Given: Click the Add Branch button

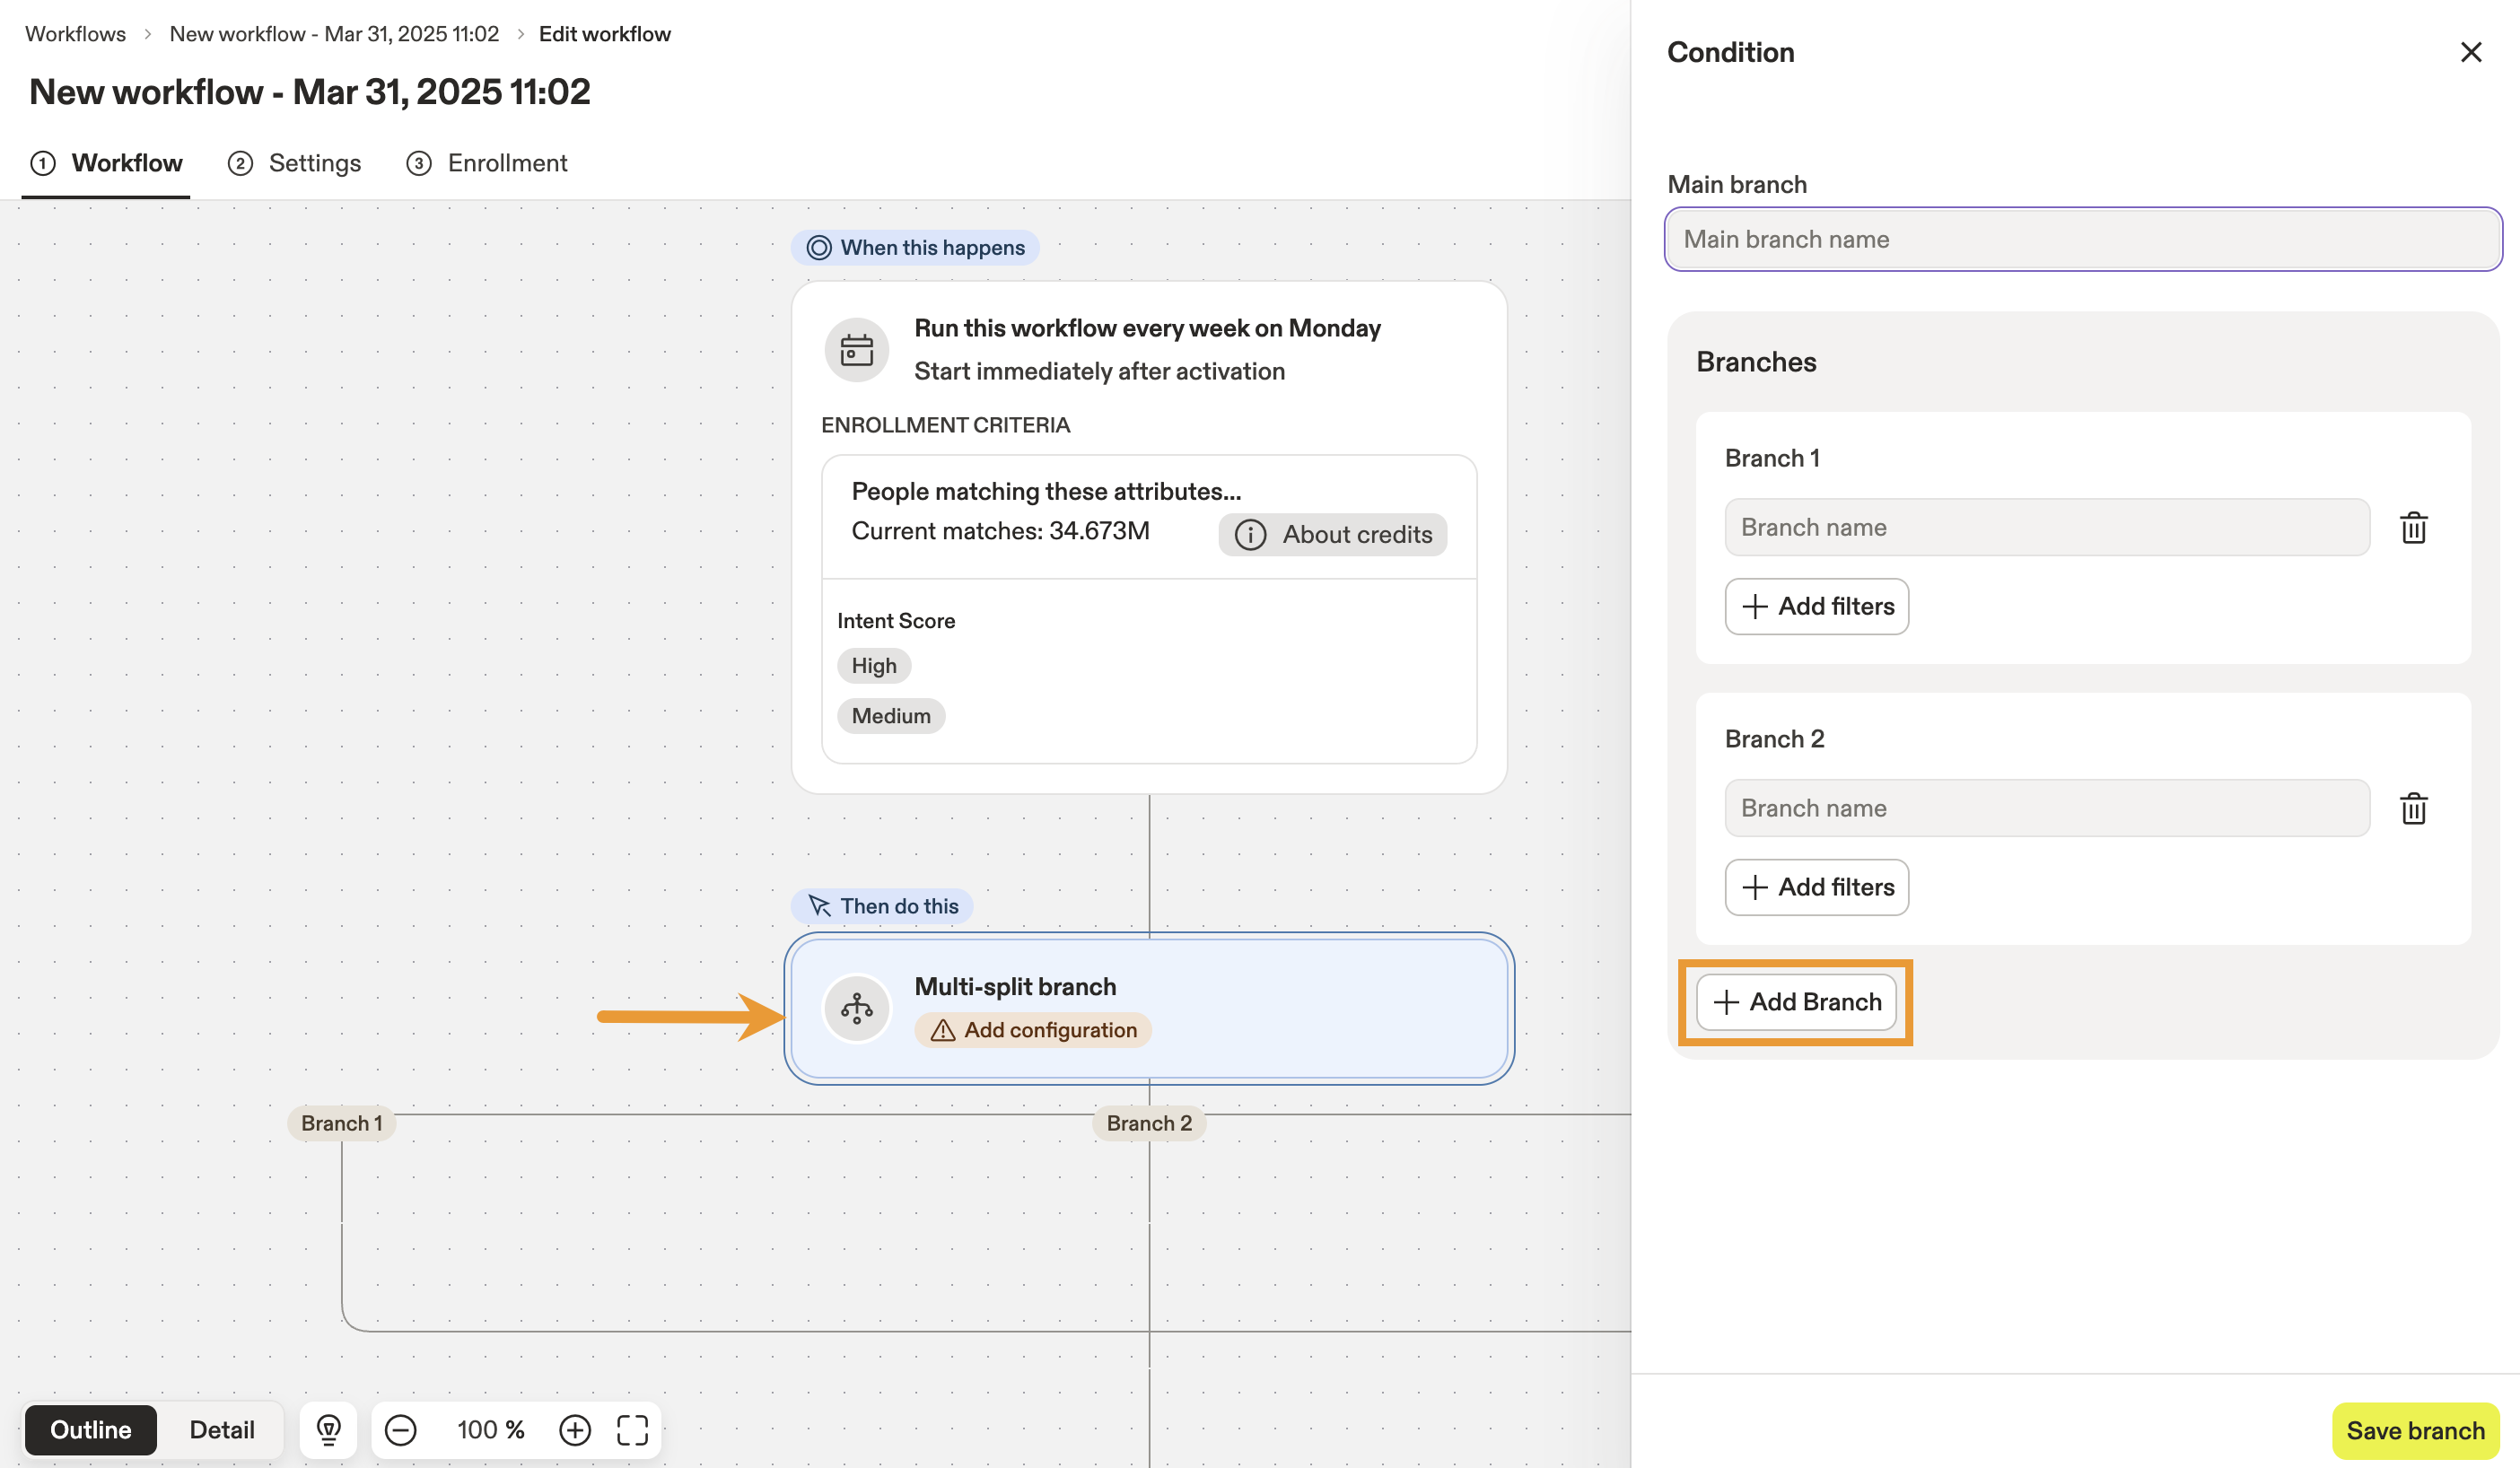Looking at the screenshot, I should click(1796, 1002).
